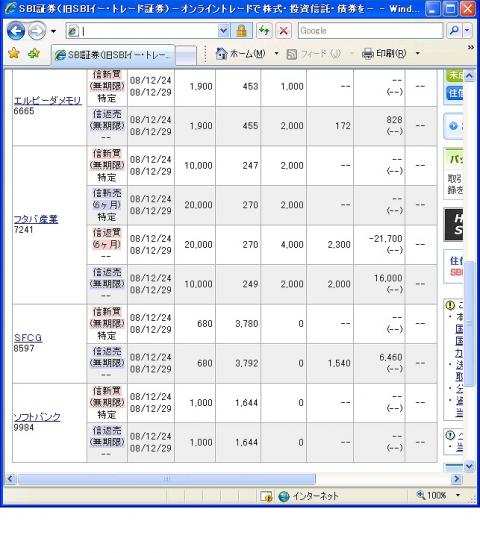Screen dimensions: 480x553
Task: Open the フタバ産業 stock link
Action: (36, 219)
